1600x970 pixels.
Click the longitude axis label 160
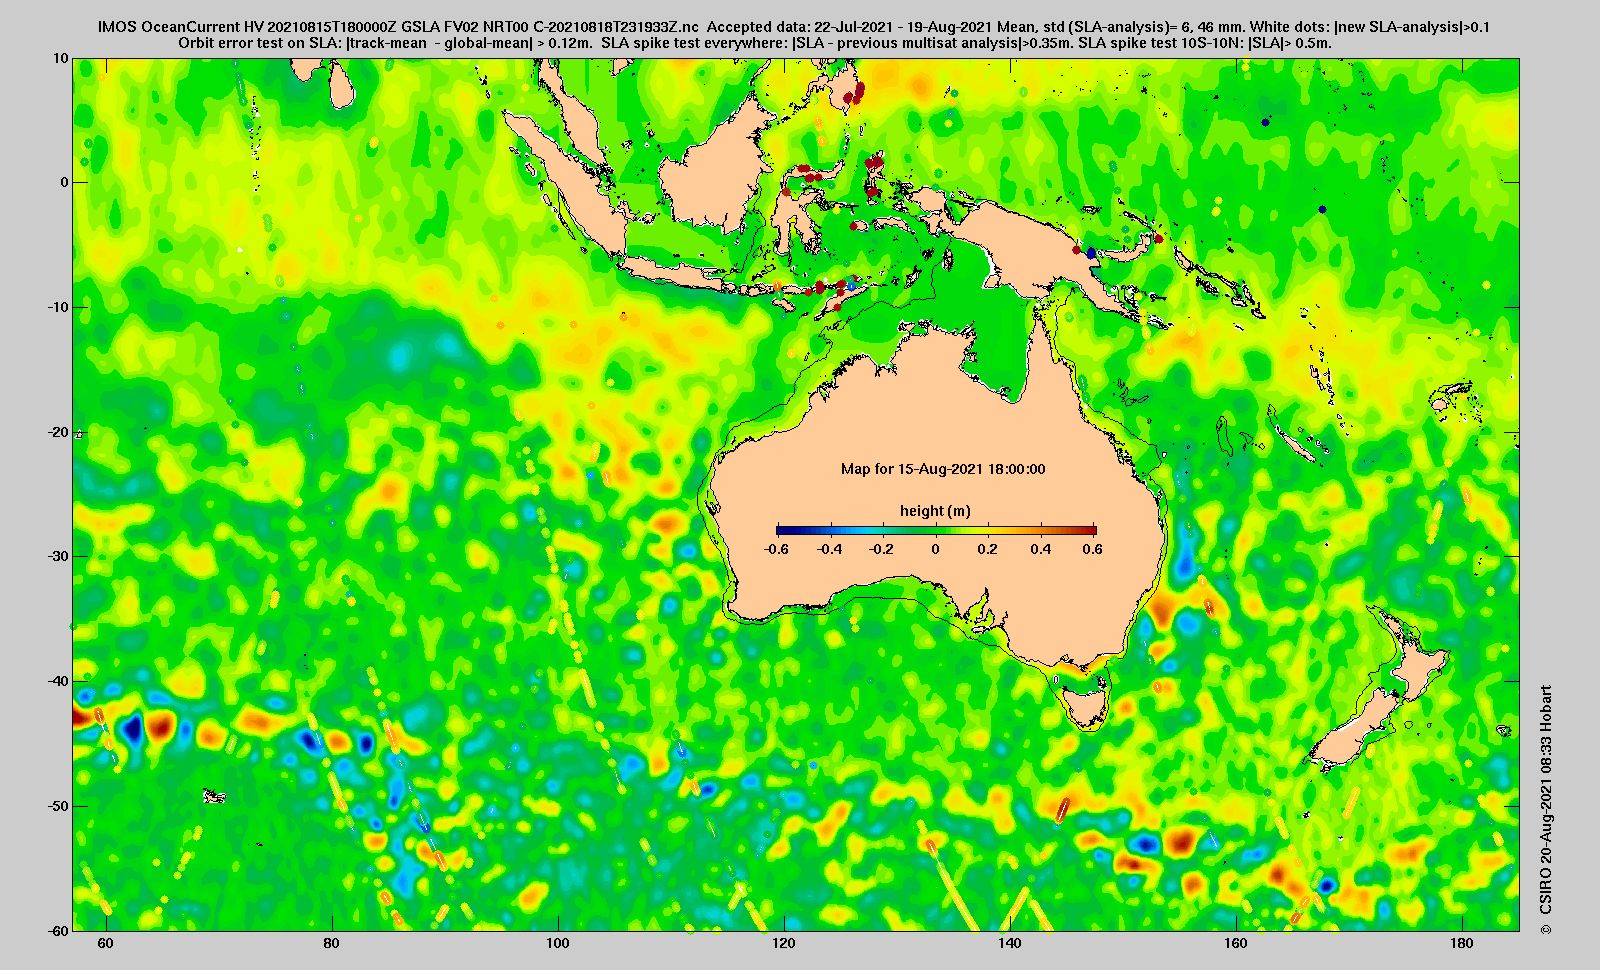point(1236,943)
